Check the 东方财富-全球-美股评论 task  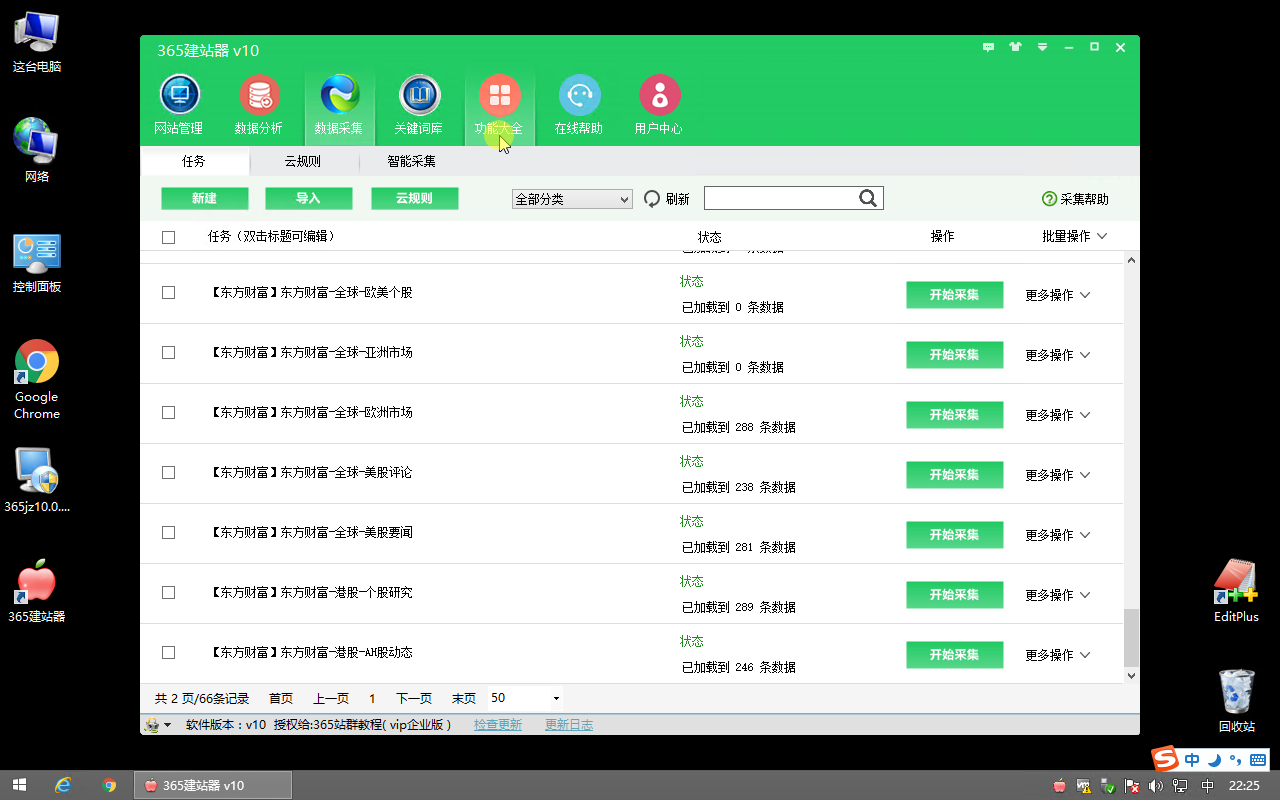pyautogui.click(x=168, y=472)
